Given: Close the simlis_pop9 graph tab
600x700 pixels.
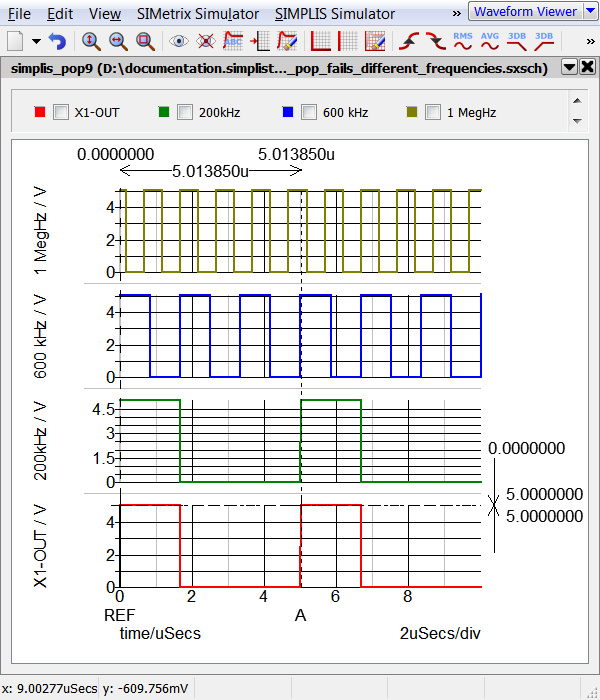Looking at the screenshot, I should 587,67.
